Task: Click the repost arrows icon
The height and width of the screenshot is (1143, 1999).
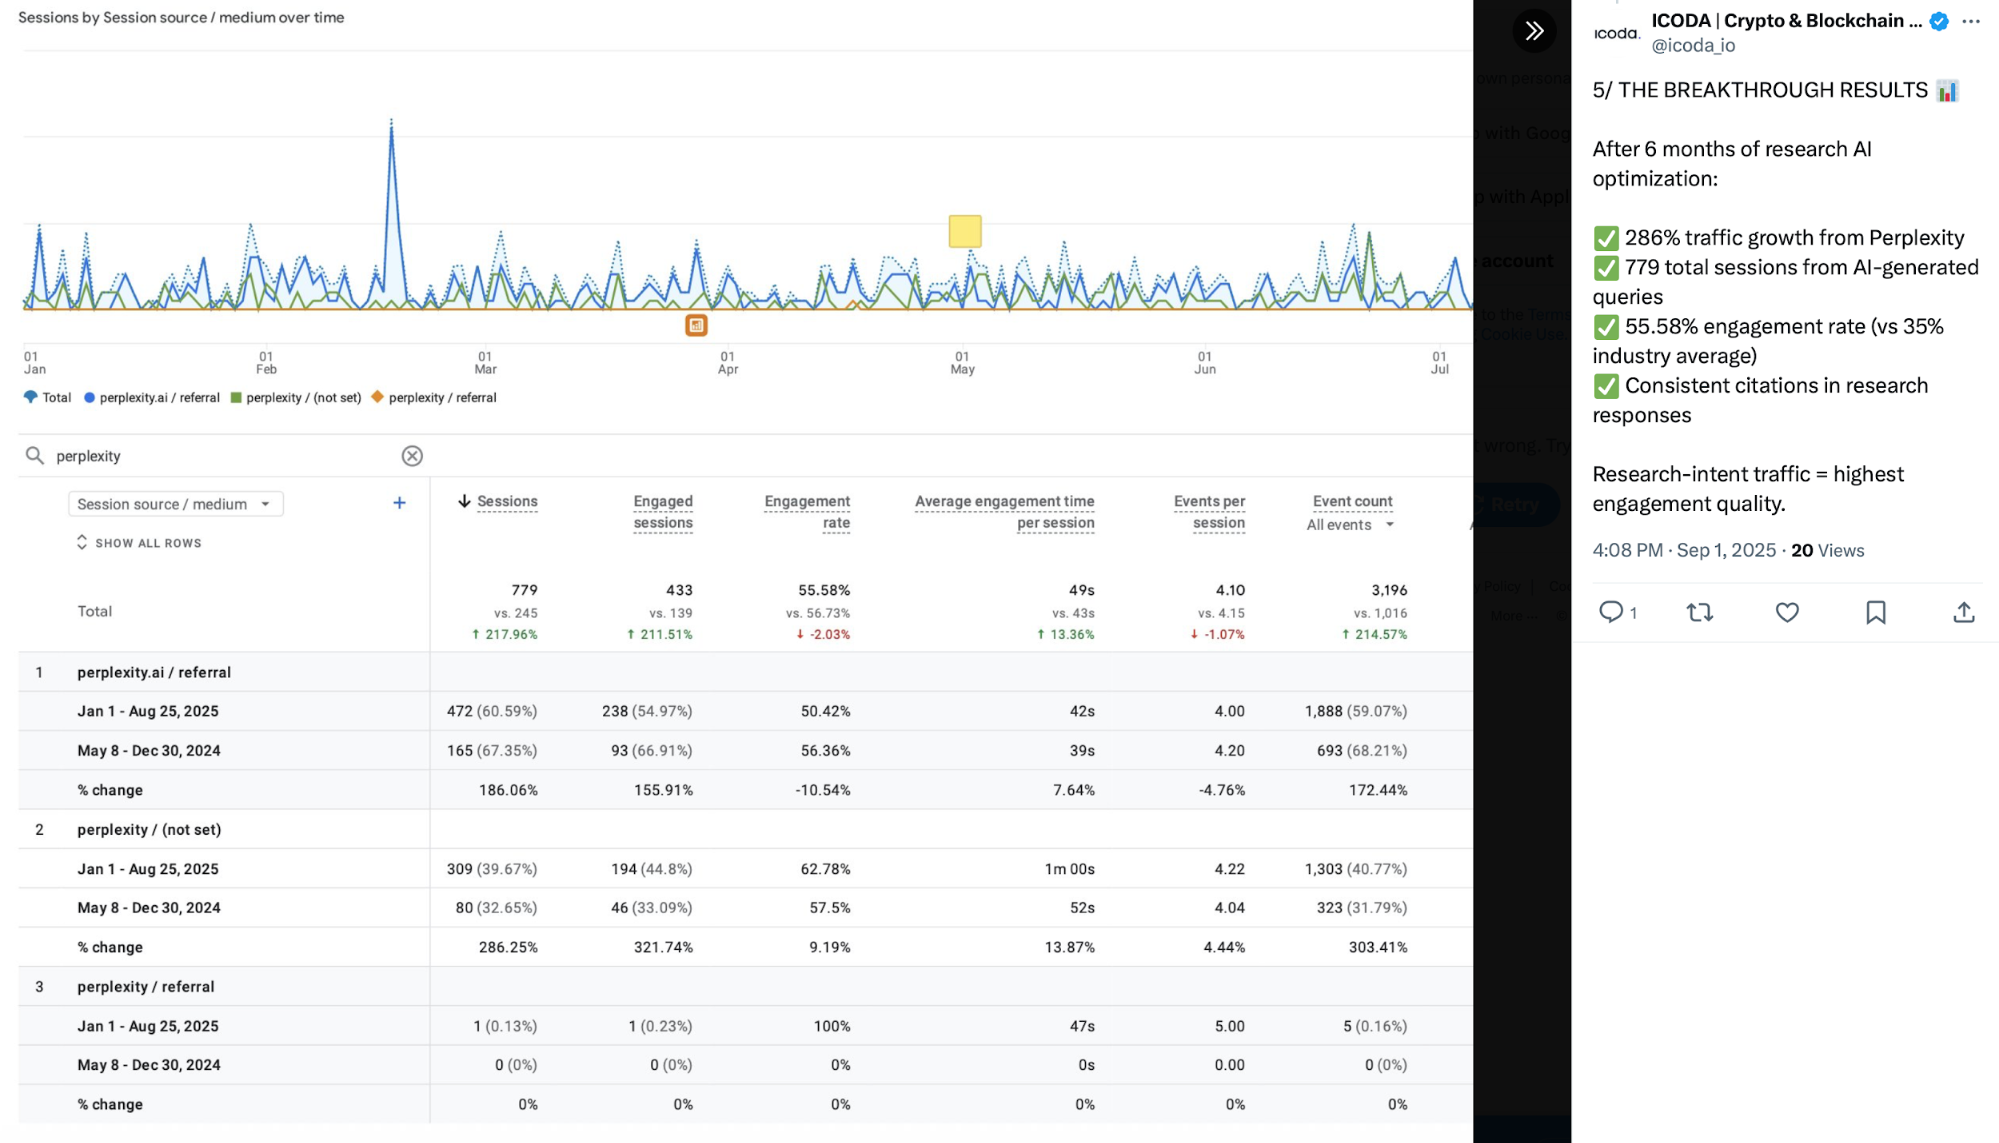Action: 1699,612
